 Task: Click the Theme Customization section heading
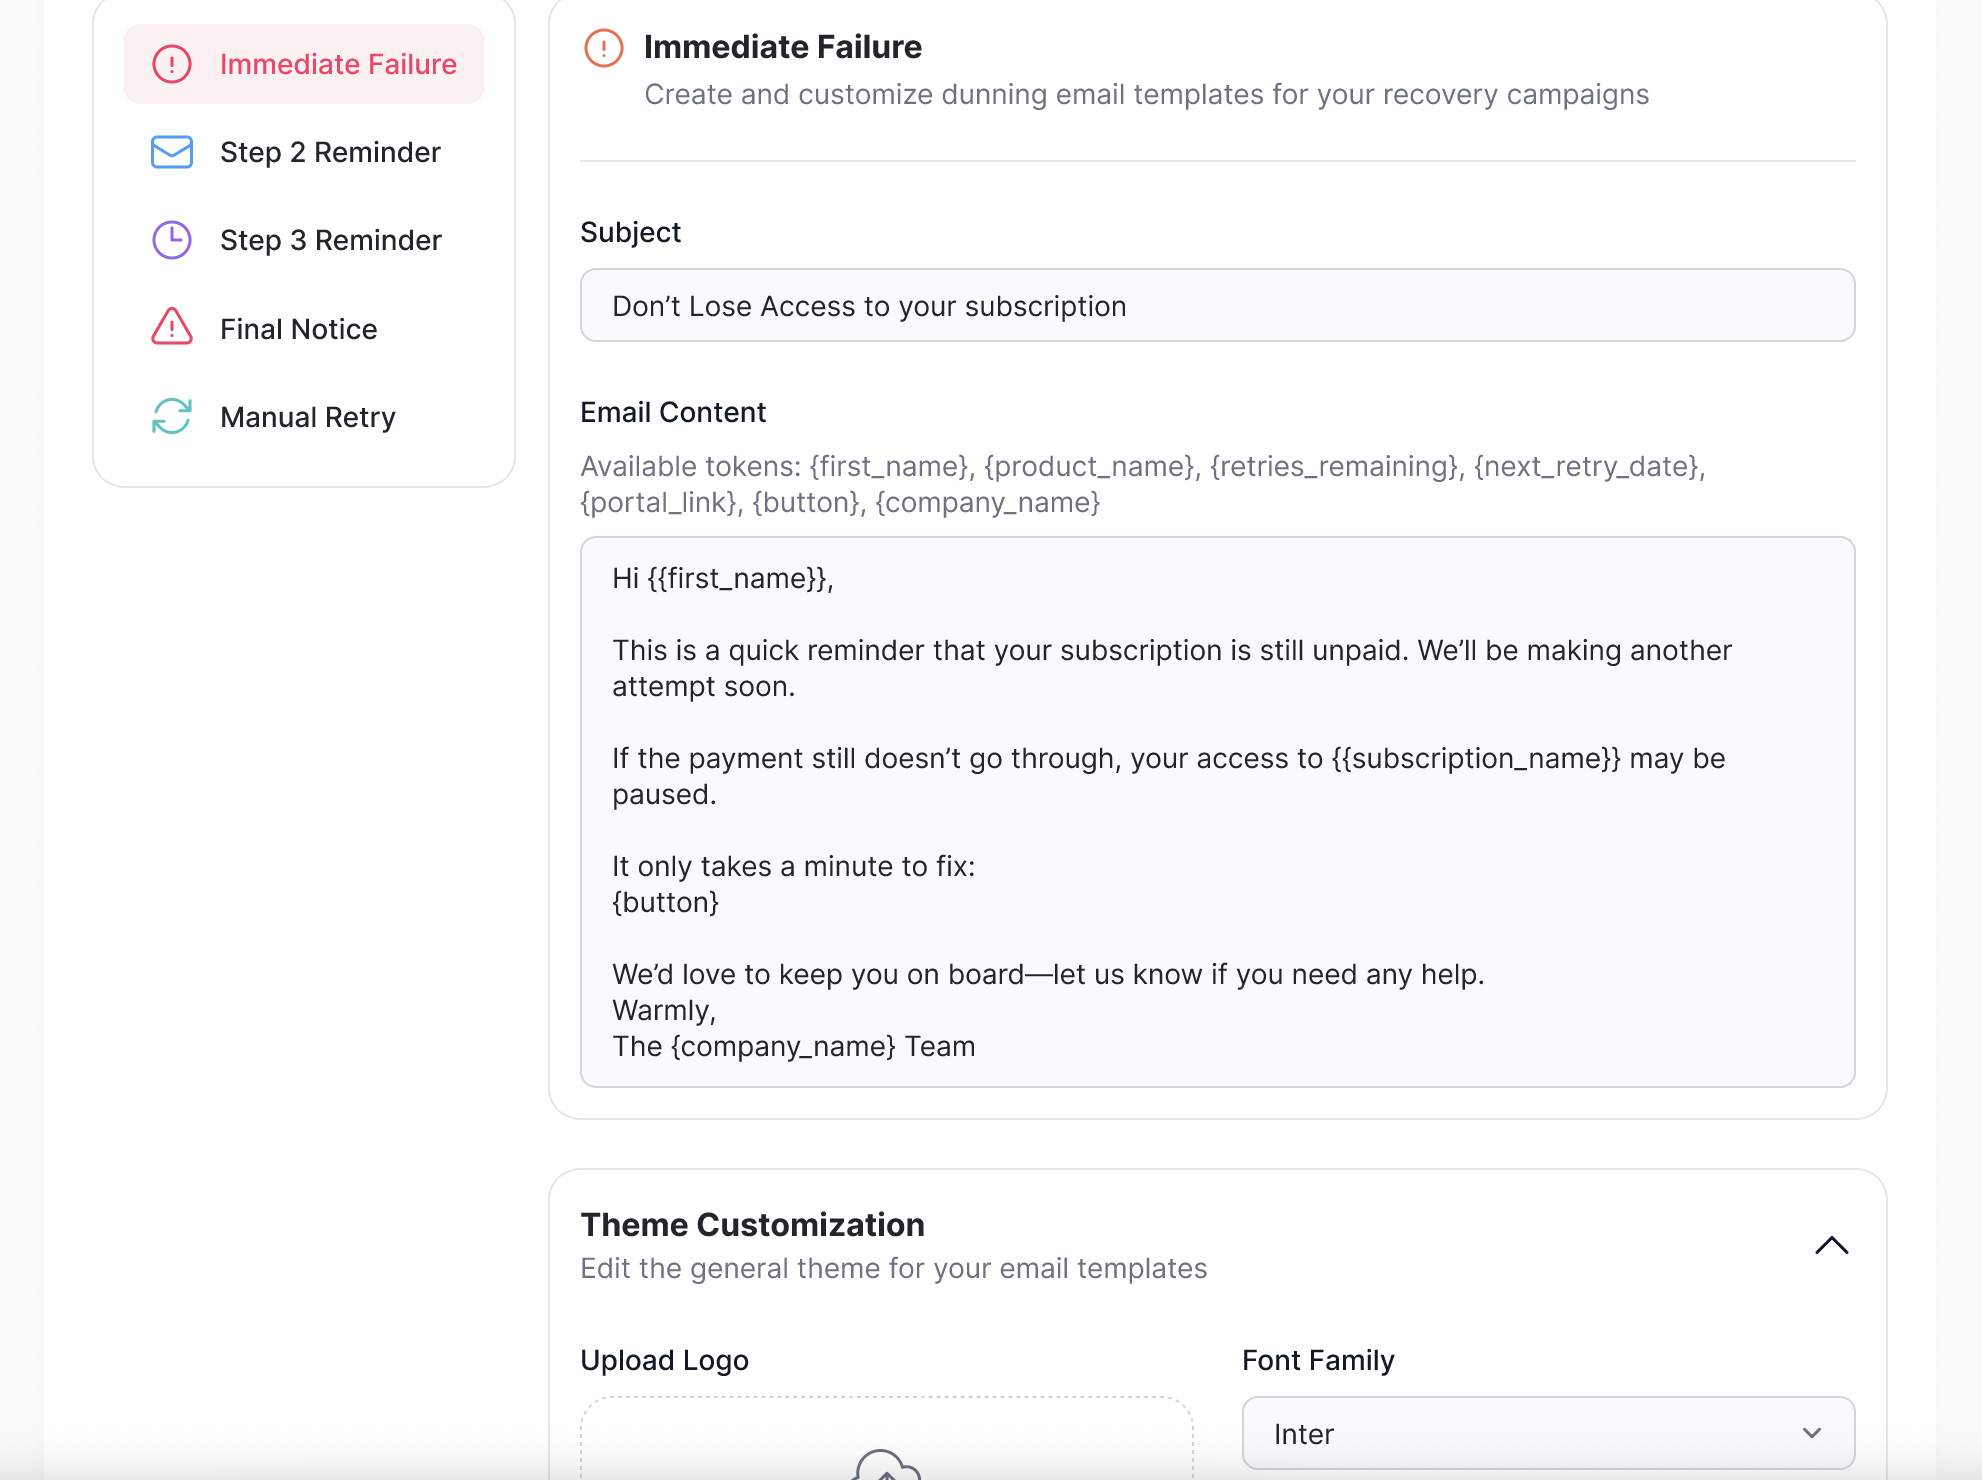click(753, 1225)
